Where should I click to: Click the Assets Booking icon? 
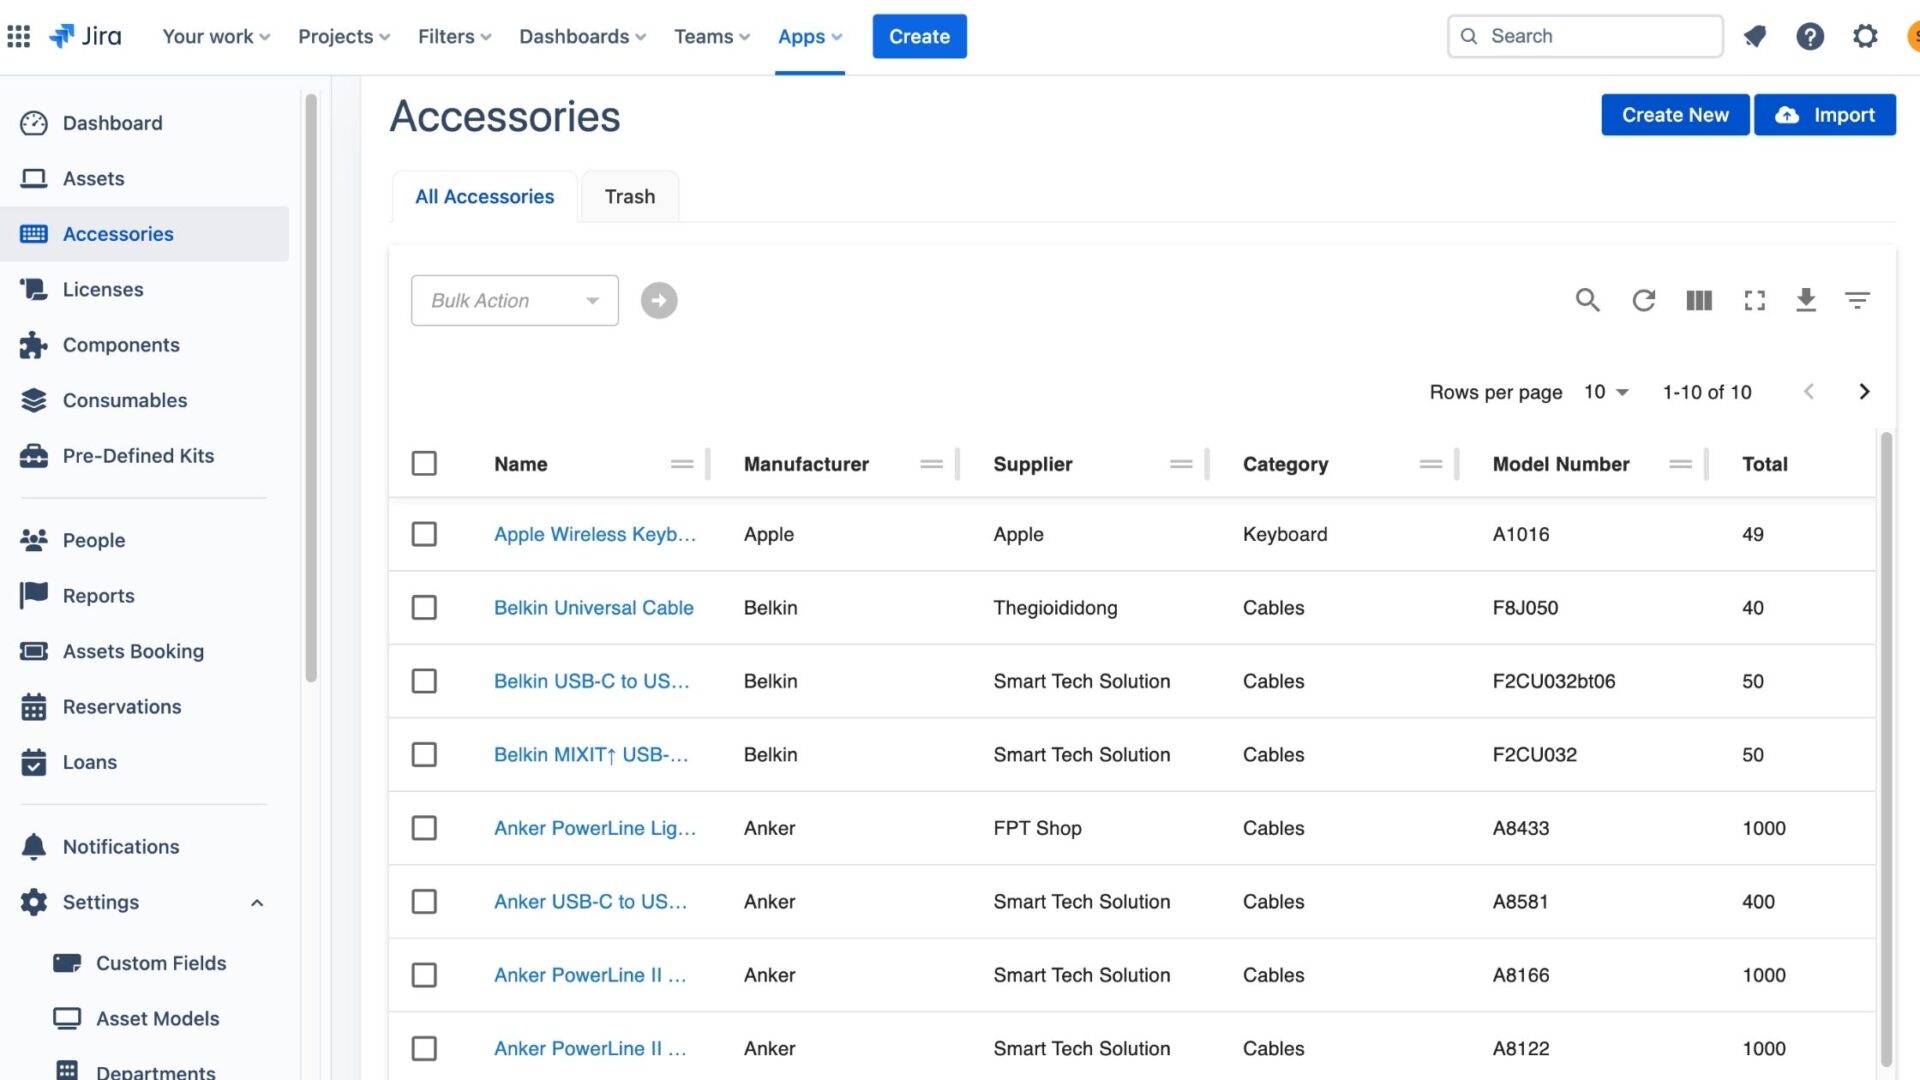click(x=34, y=651)
